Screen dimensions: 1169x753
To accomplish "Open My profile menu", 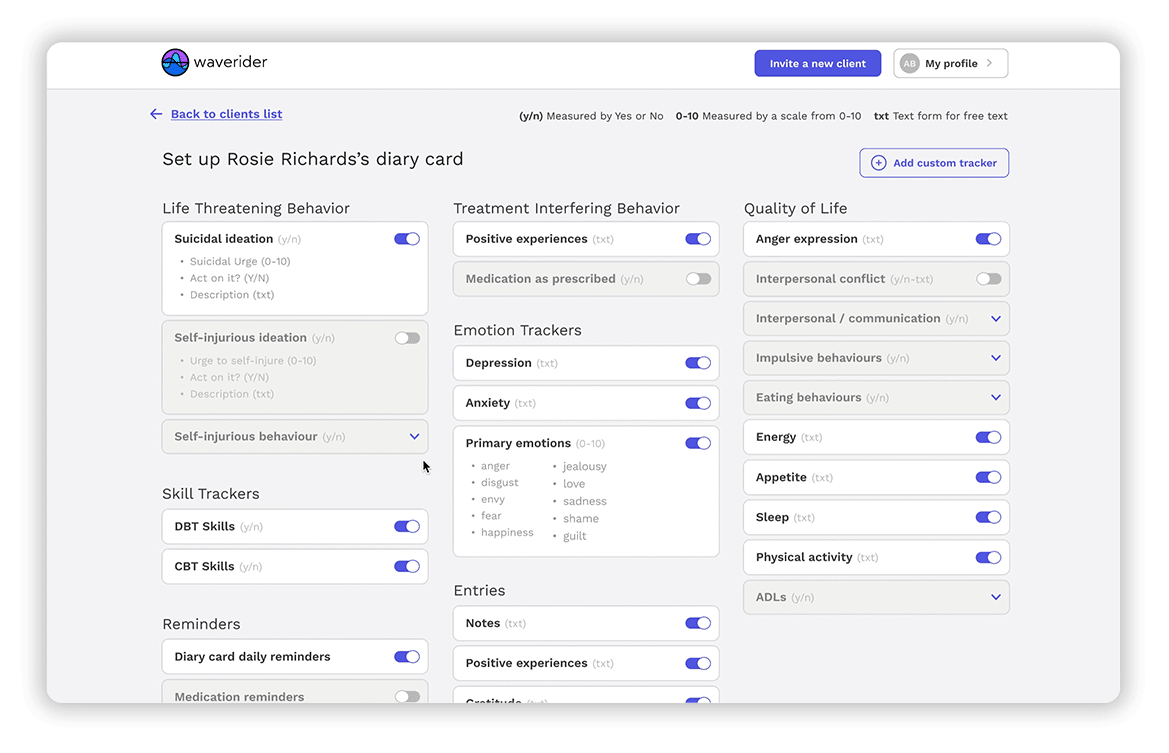I will [951, 63].
